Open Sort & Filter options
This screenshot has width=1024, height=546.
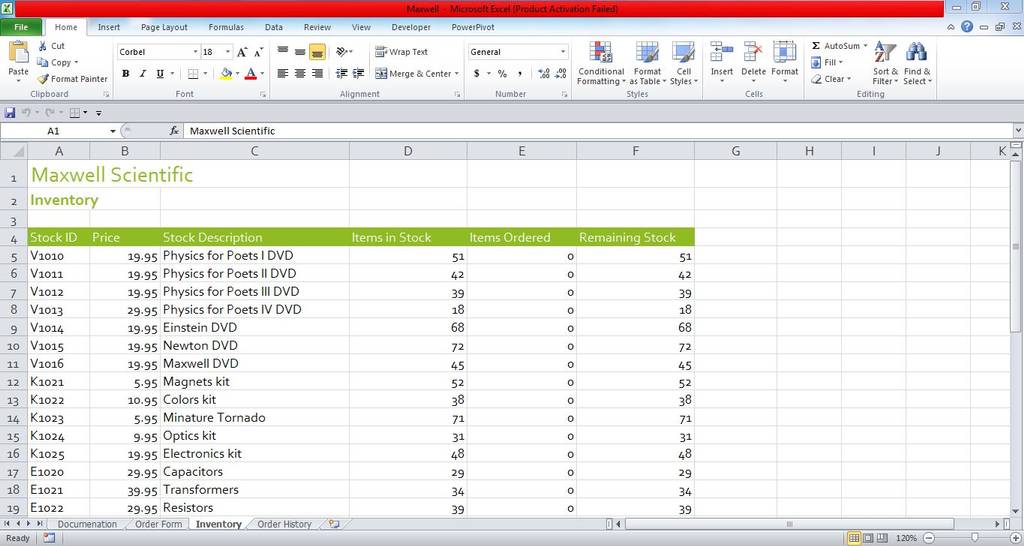[885, 63]
